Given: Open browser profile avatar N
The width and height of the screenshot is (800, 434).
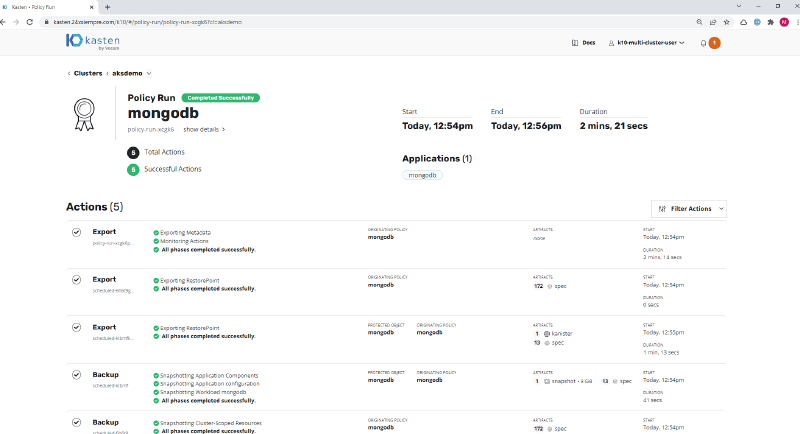Looking at the screenshot, I should pos(784,22).
